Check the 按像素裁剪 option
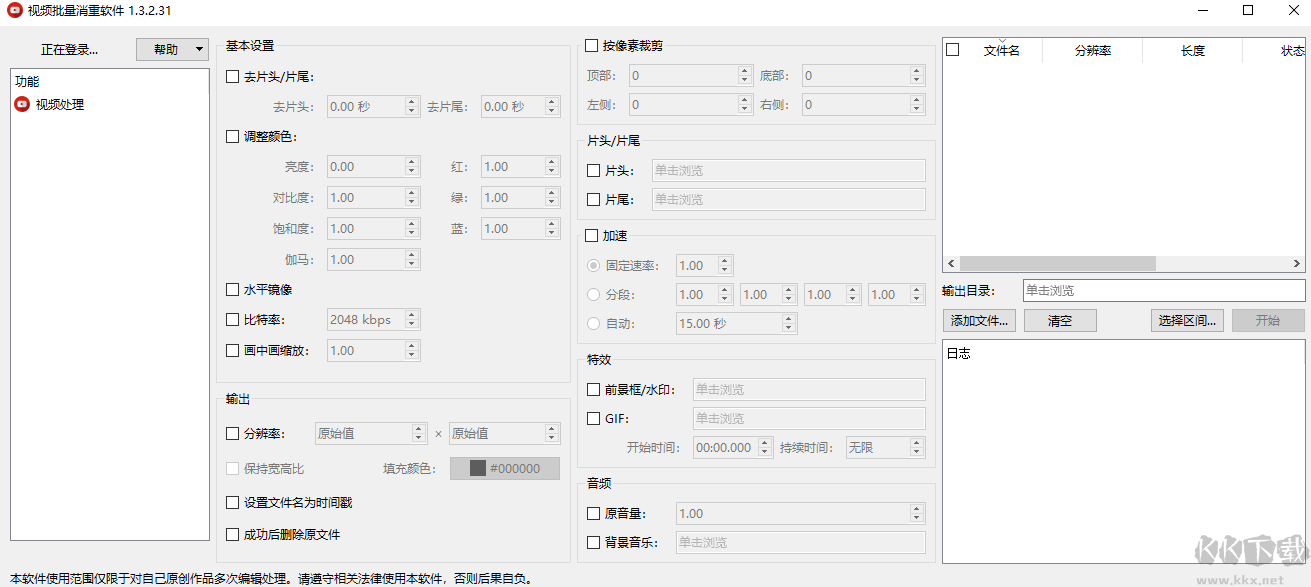Viewport: 1311px width, 587px height. coord(591,45)
